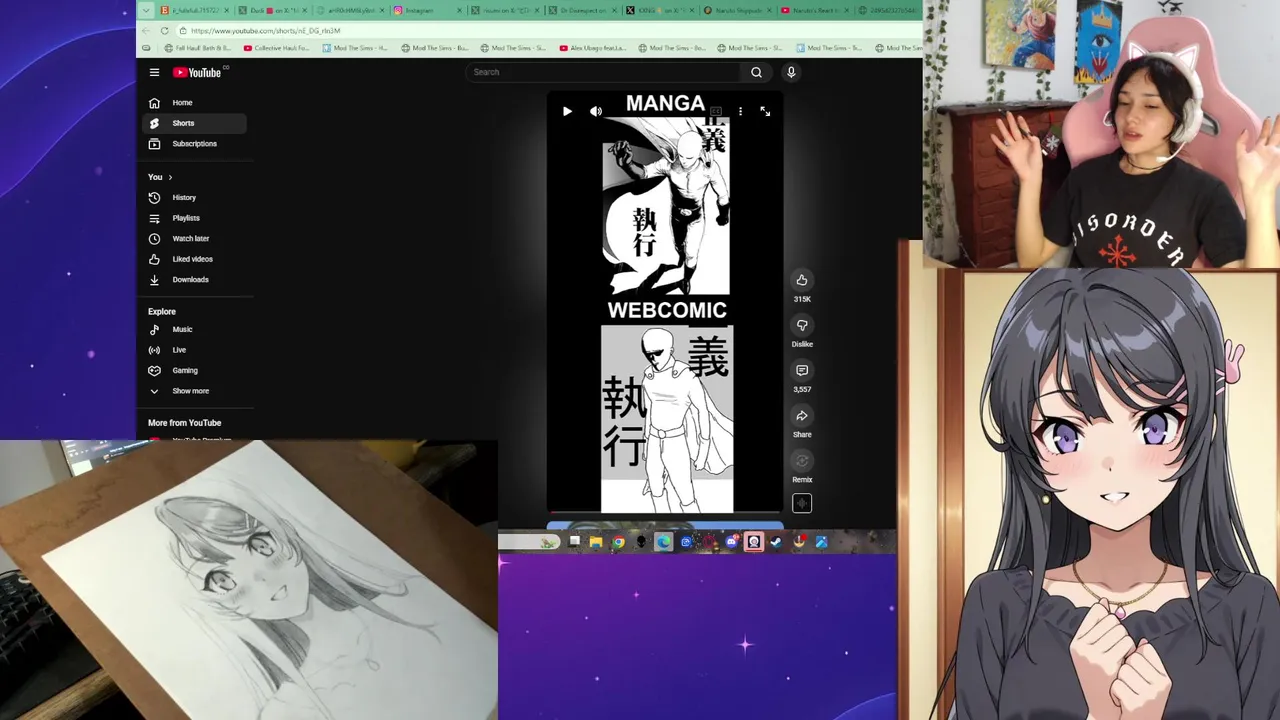Browse Music in Explore
Screen dimensions: 1280x720
point(195,329)
